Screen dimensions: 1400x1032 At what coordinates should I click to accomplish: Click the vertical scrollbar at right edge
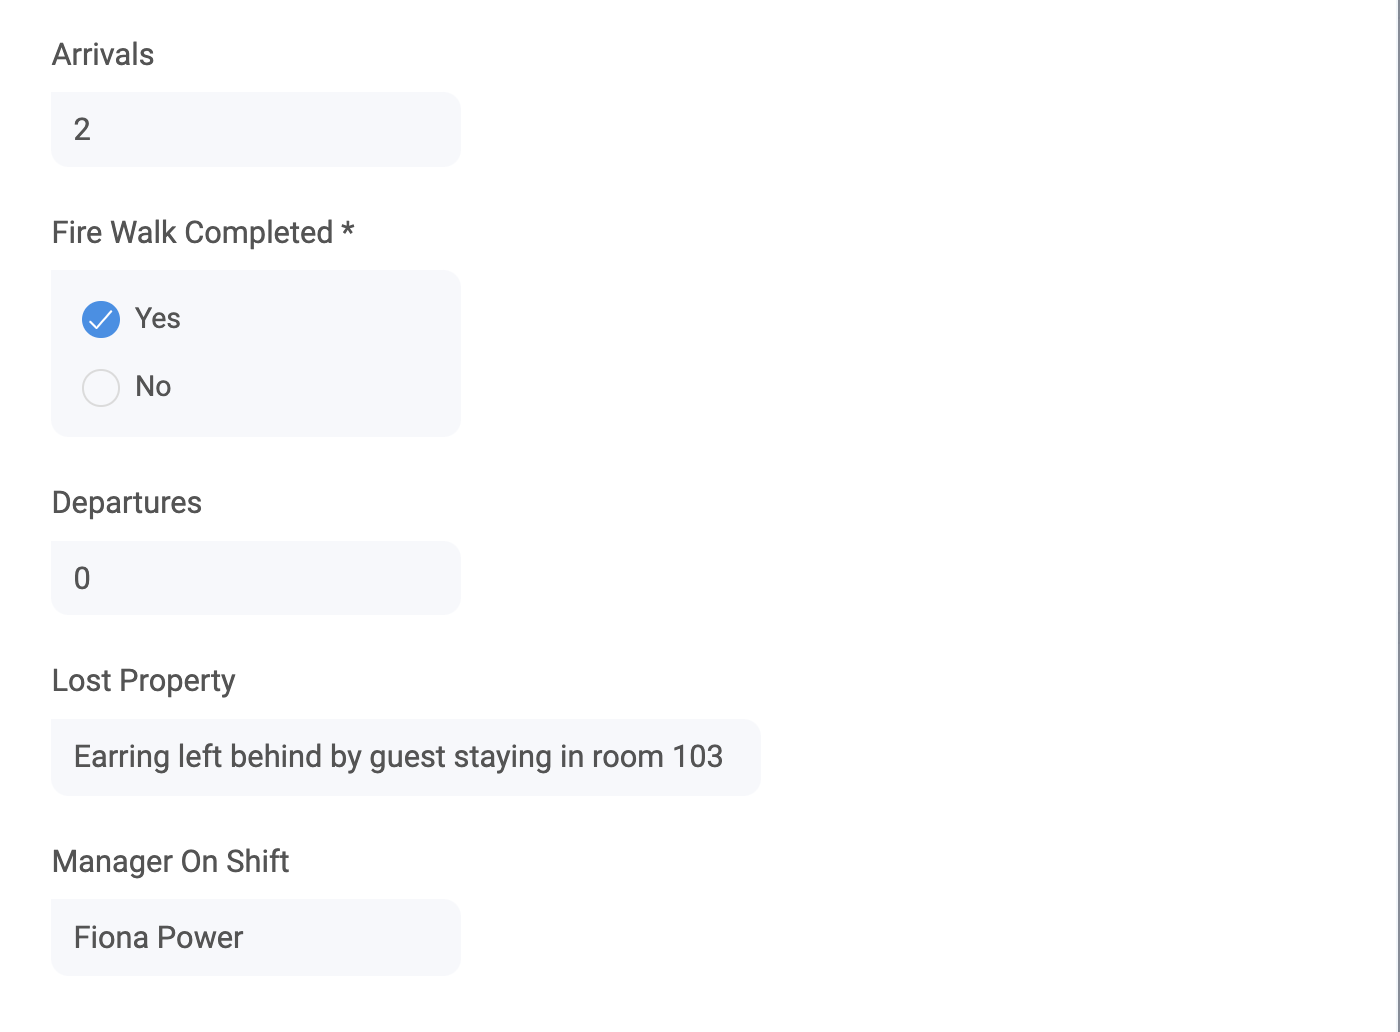coord(1398,500)
